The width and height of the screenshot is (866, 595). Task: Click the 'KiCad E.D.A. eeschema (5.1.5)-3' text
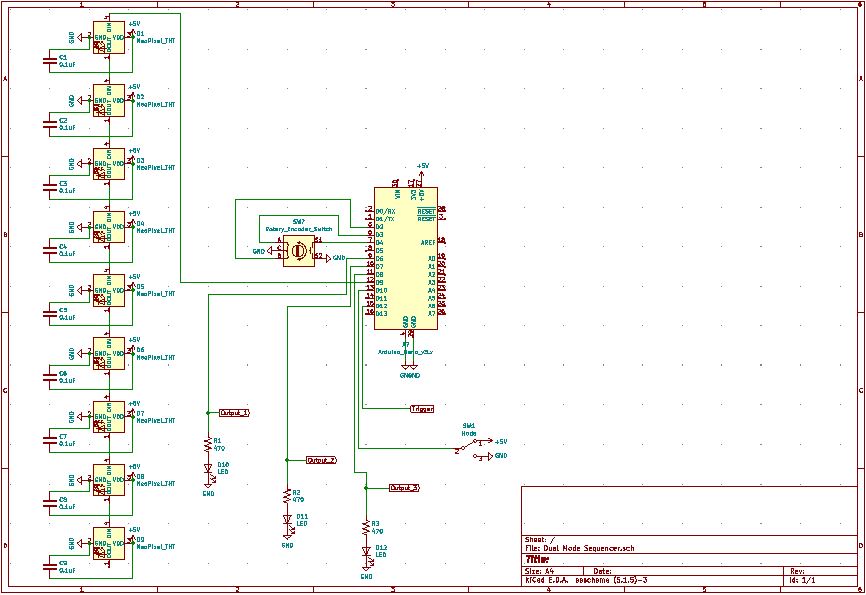click(586, 581)
